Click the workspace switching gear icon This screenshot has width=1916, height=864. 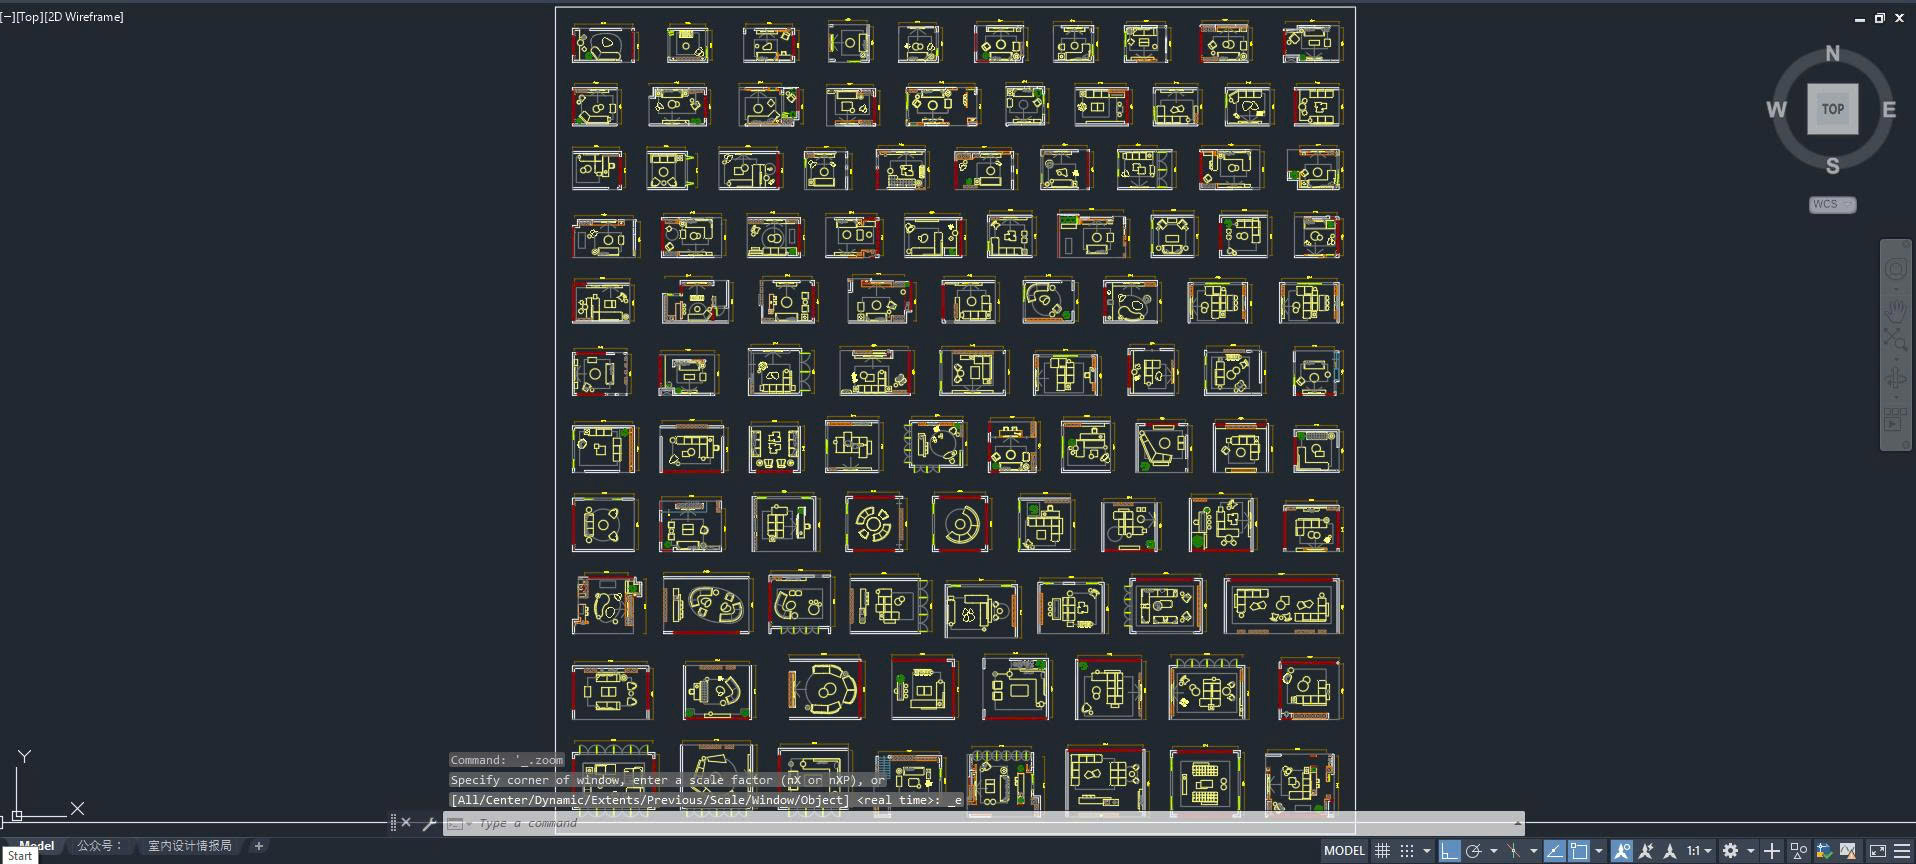(1731, 851)
